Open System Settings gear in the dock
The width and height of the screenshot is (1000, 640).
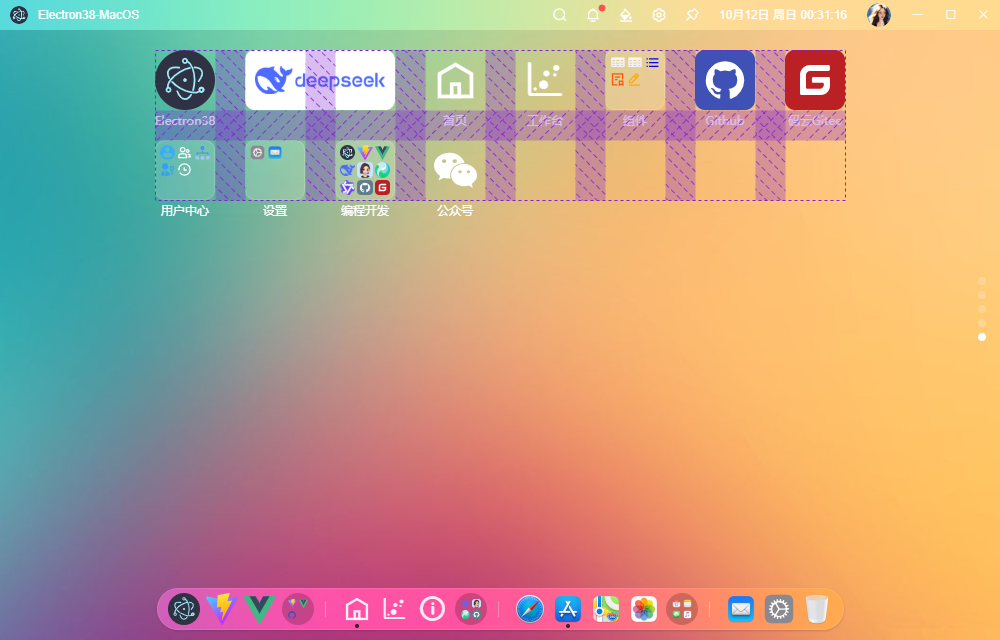[x=779, y=609]
